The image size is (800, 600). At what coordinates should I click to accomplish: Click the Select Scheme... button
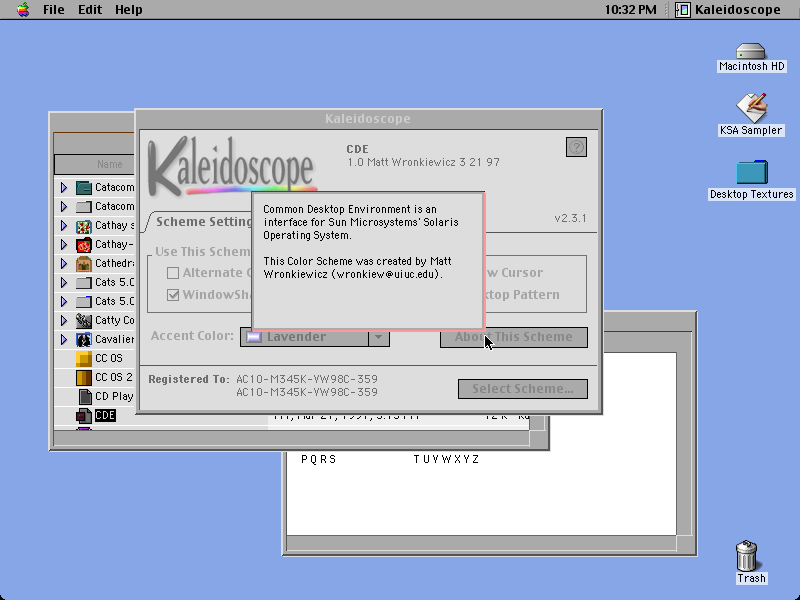click(522, 389)
